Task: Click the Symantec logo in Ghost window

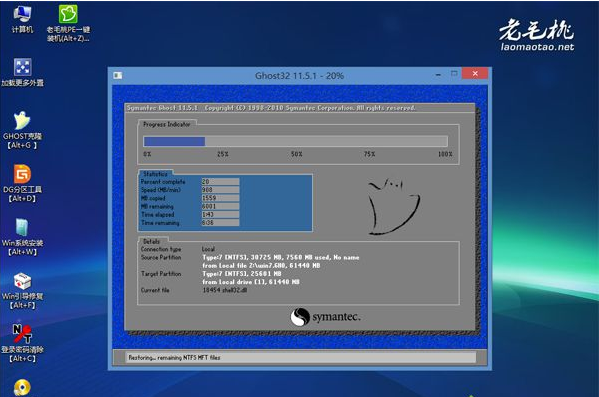Action: tap(325, 317)
